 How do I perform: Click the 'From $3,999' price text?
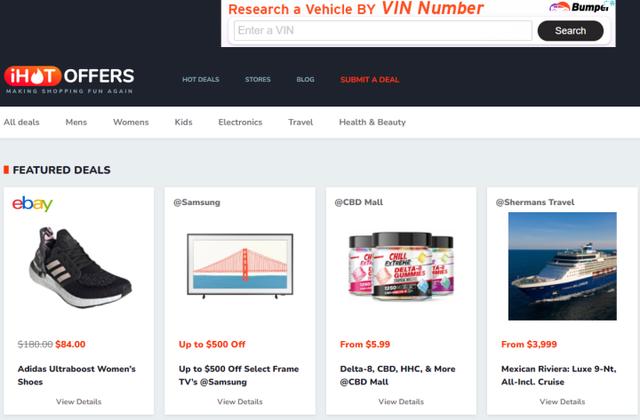point(529,344)
